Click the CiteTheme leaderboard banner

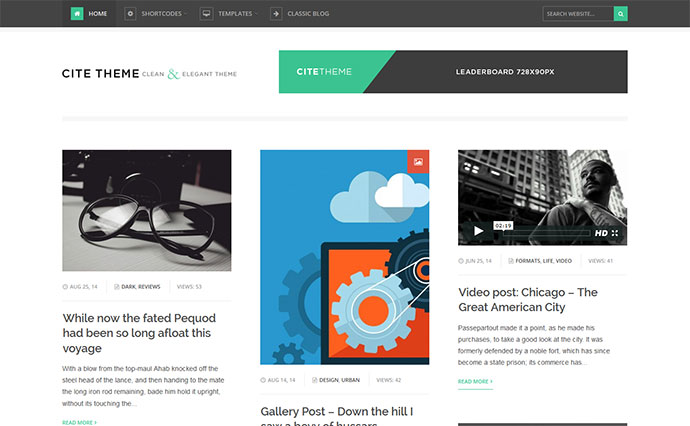pyautogui.click(x=453, y=72)
